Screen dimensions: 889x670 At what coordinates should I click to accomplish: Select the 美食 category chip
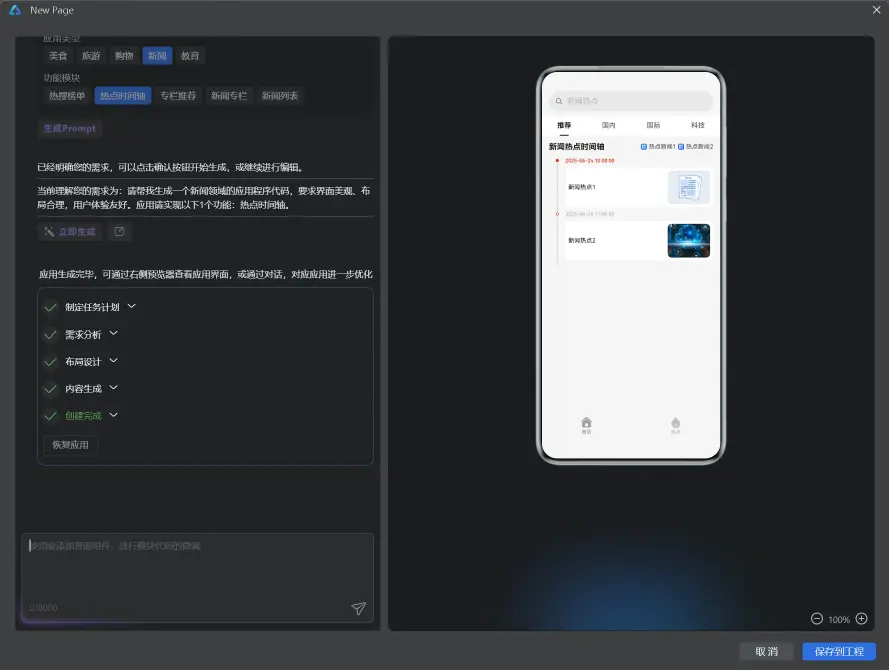point(58,55)
